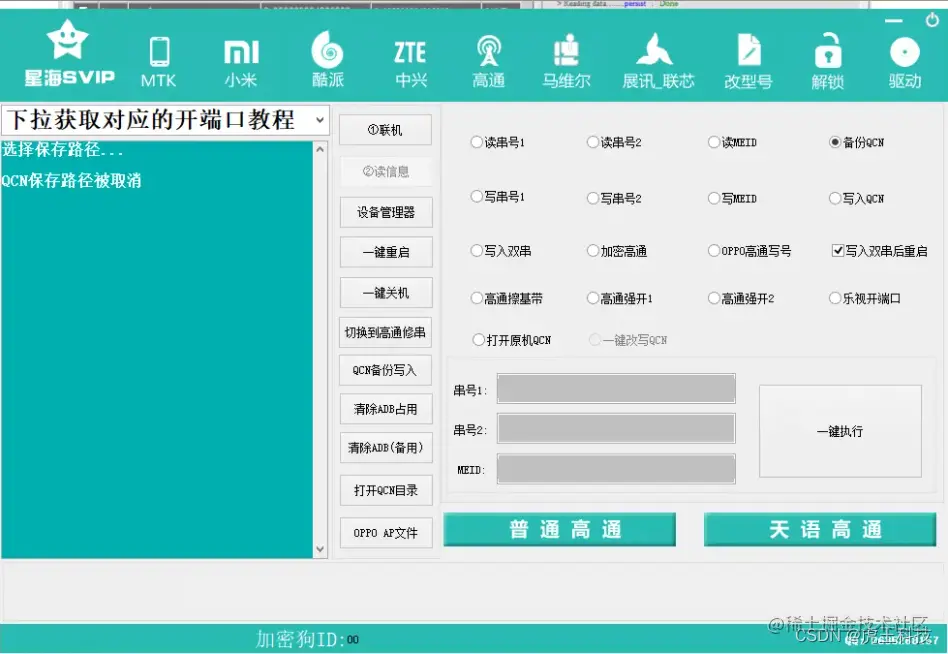Viewport: 948px width, 654px height.
Task: Open the 展讯_联芯 section
Action: [656, 58]
